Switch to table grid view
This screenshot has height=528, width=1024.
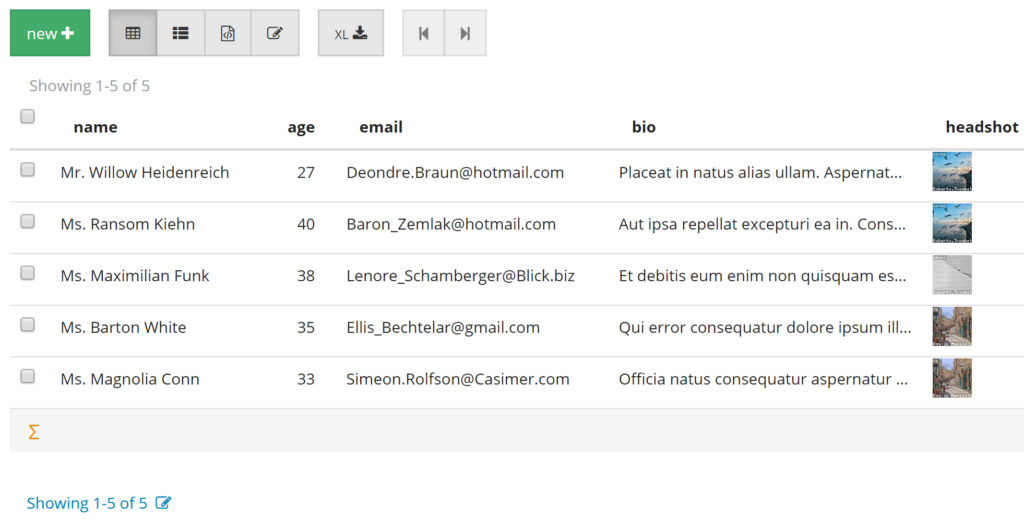pos(133,33)
